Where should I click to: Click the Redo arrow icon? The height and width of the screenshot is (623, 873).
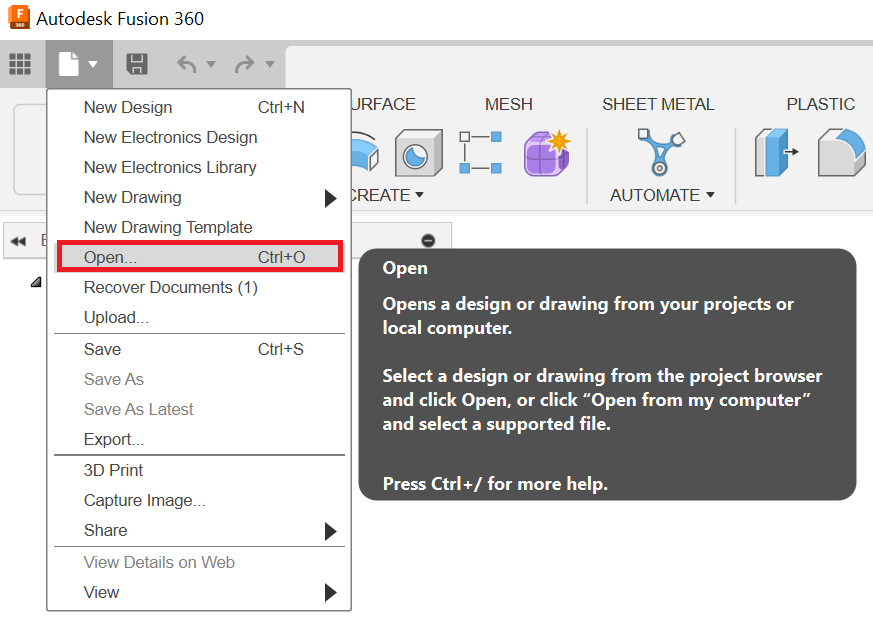pos(244,65)
